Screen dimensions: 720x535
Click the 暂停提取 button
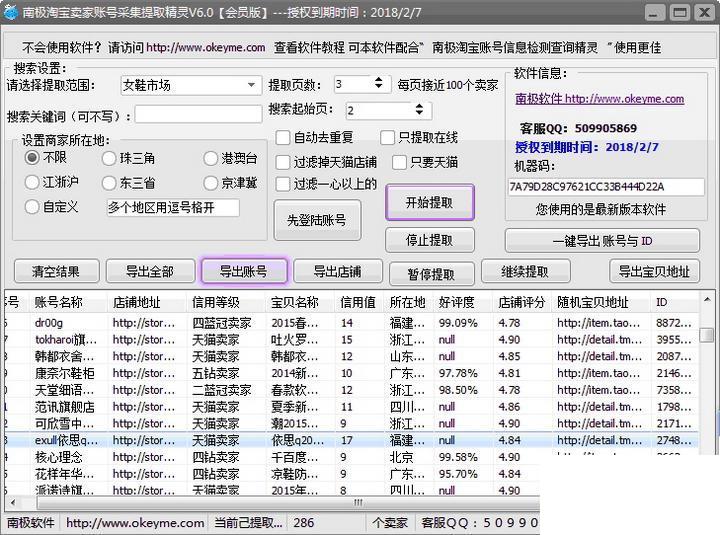point(431,274)
